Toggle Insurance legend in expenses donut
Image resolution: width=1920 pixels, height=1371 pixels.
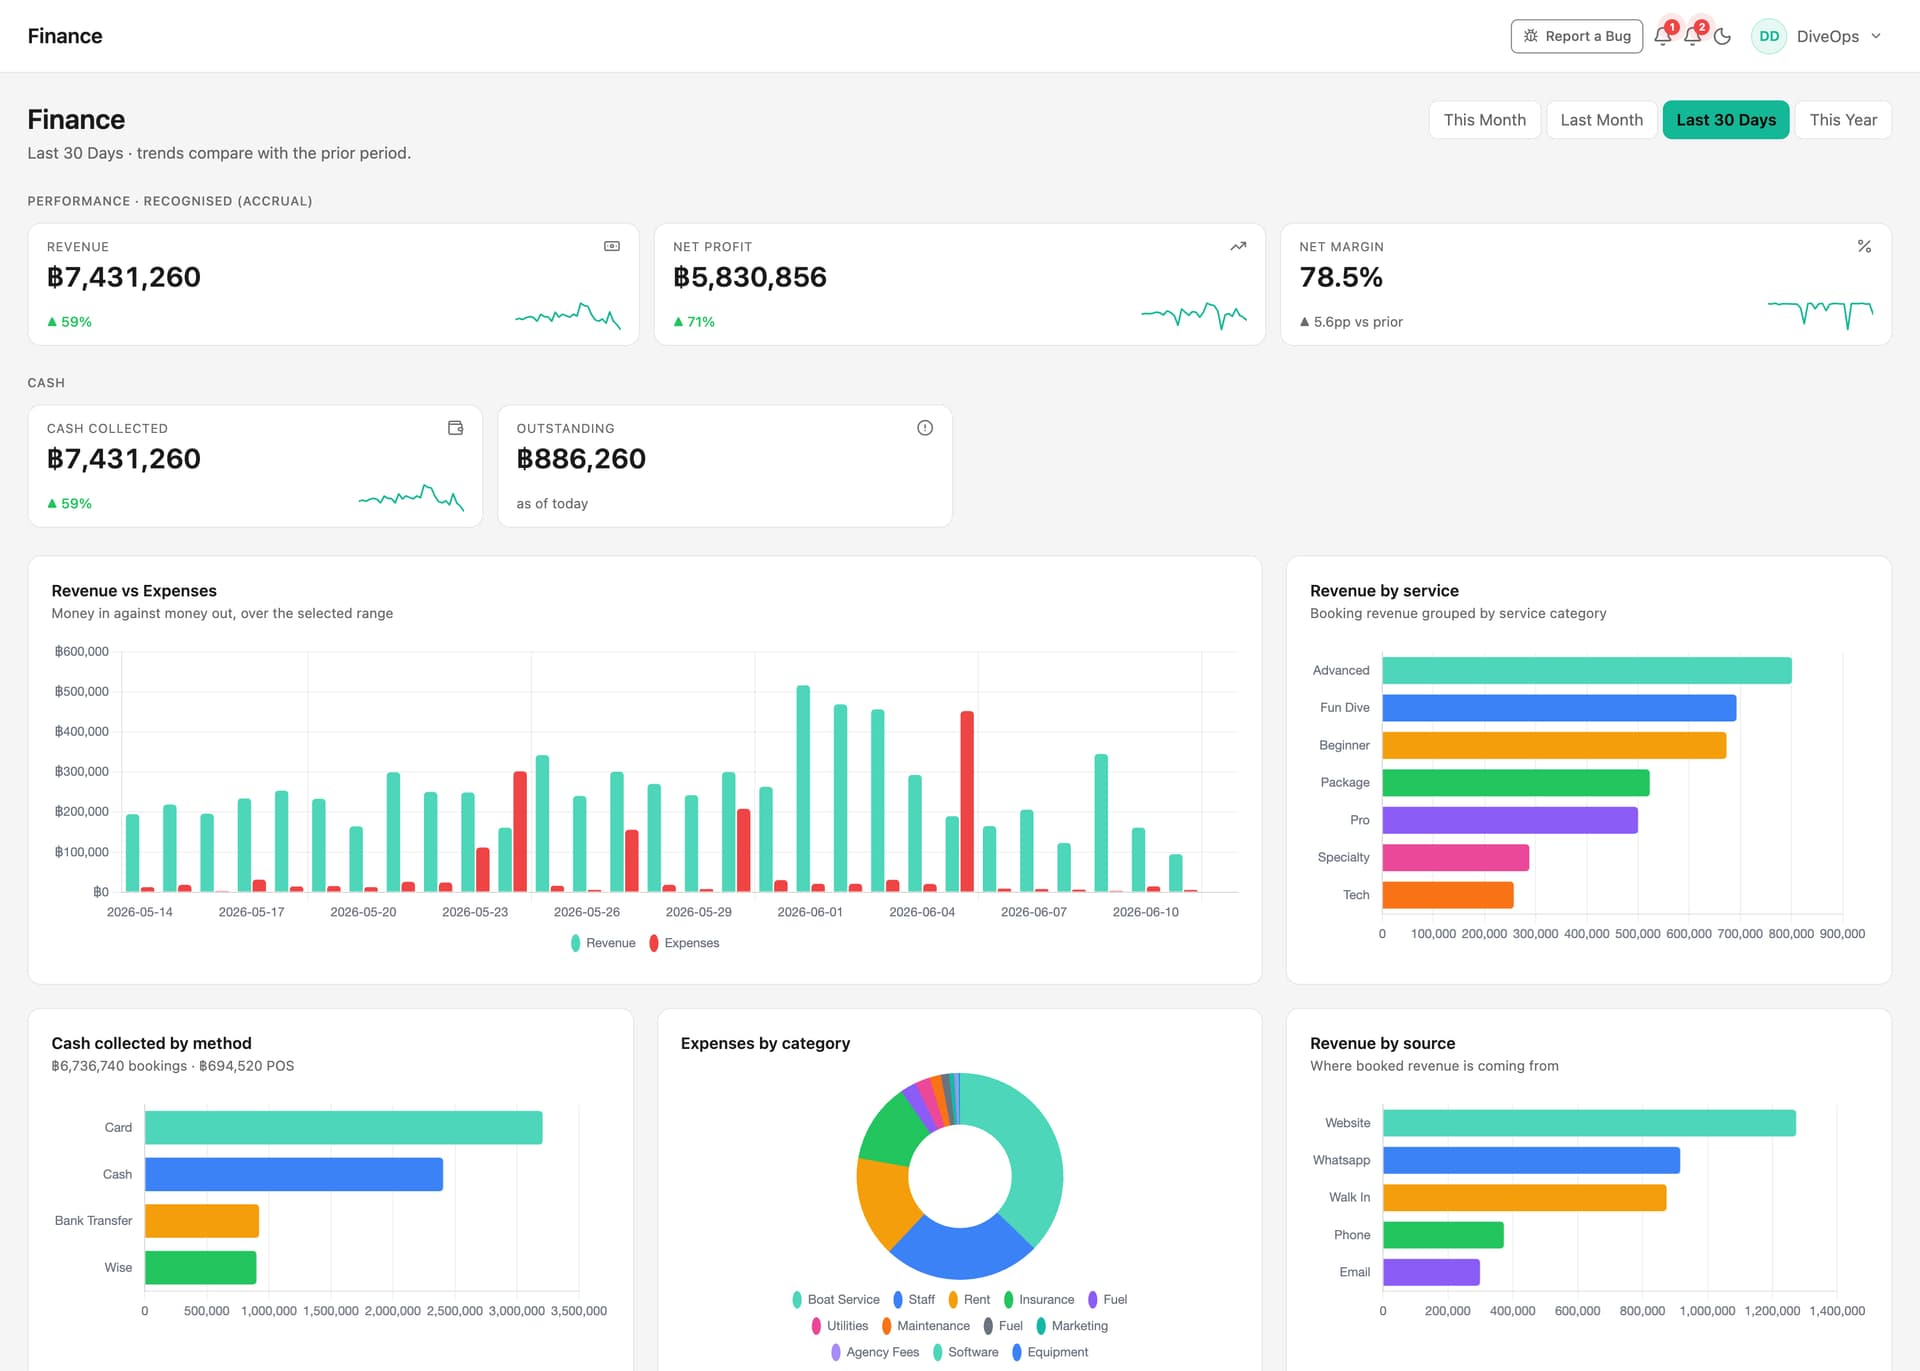[1039, 1300]
